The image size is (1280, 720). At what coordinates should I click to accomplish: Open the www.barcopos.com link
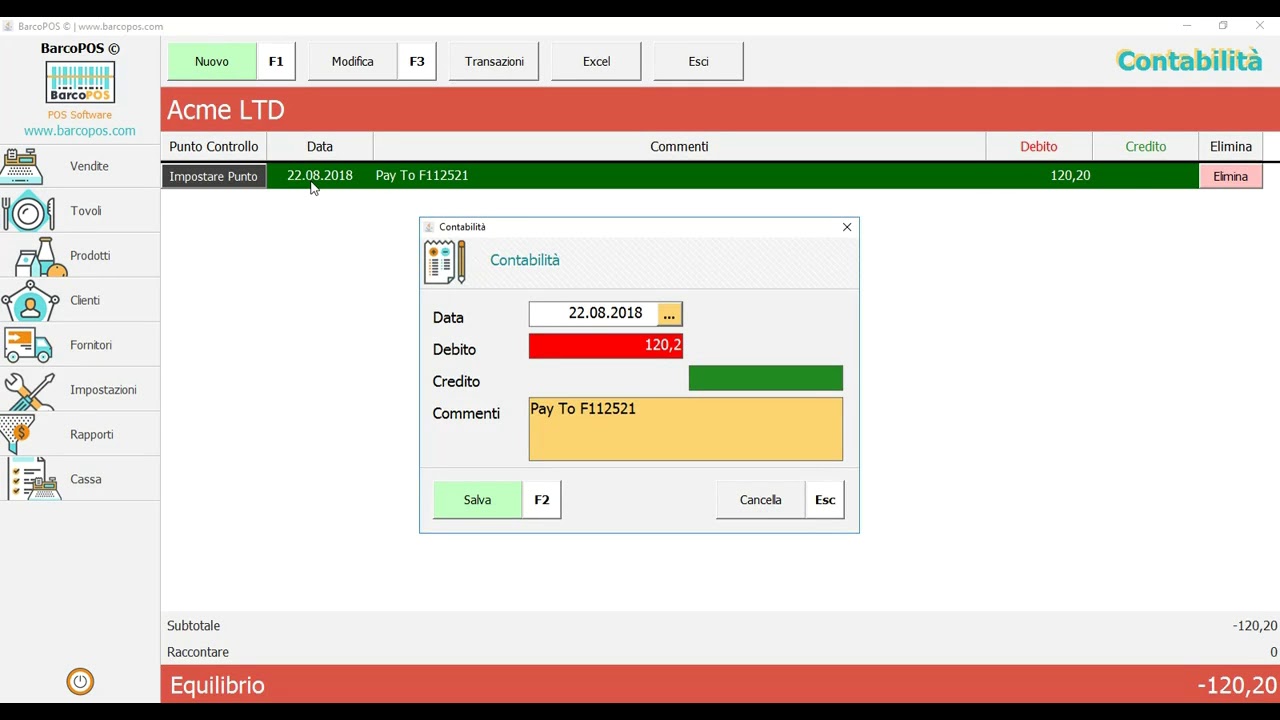click(80, 131)
